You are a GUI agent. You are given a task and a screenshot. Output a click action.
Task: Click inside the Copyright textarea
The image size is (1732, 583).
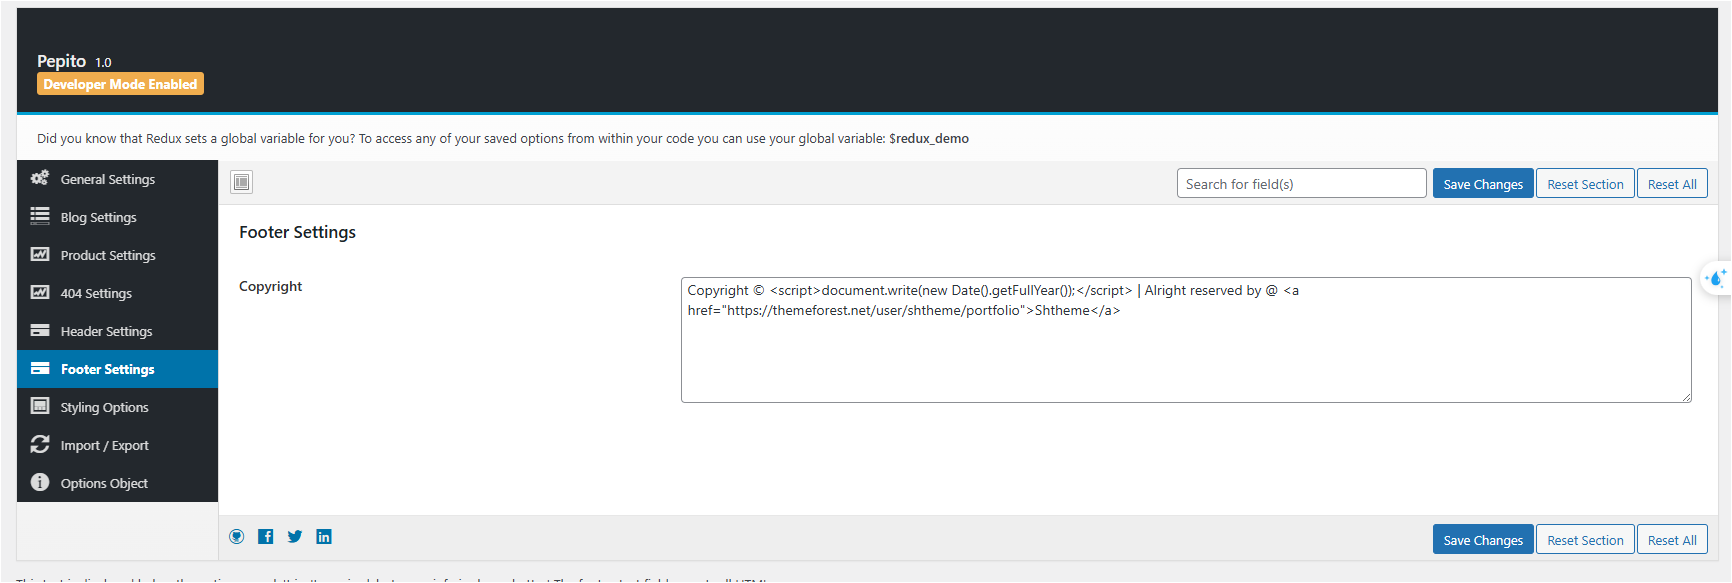(1186, 340)
